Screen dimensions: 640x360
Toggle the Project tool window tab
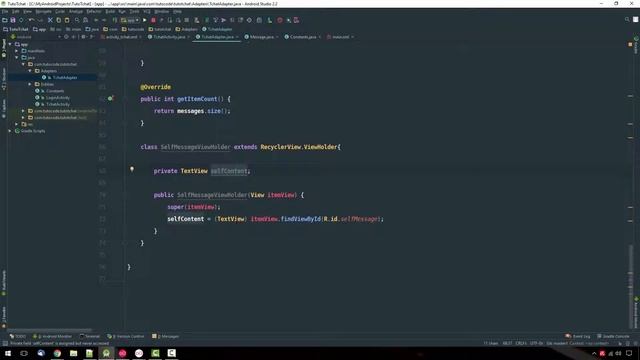coord(4,49)
